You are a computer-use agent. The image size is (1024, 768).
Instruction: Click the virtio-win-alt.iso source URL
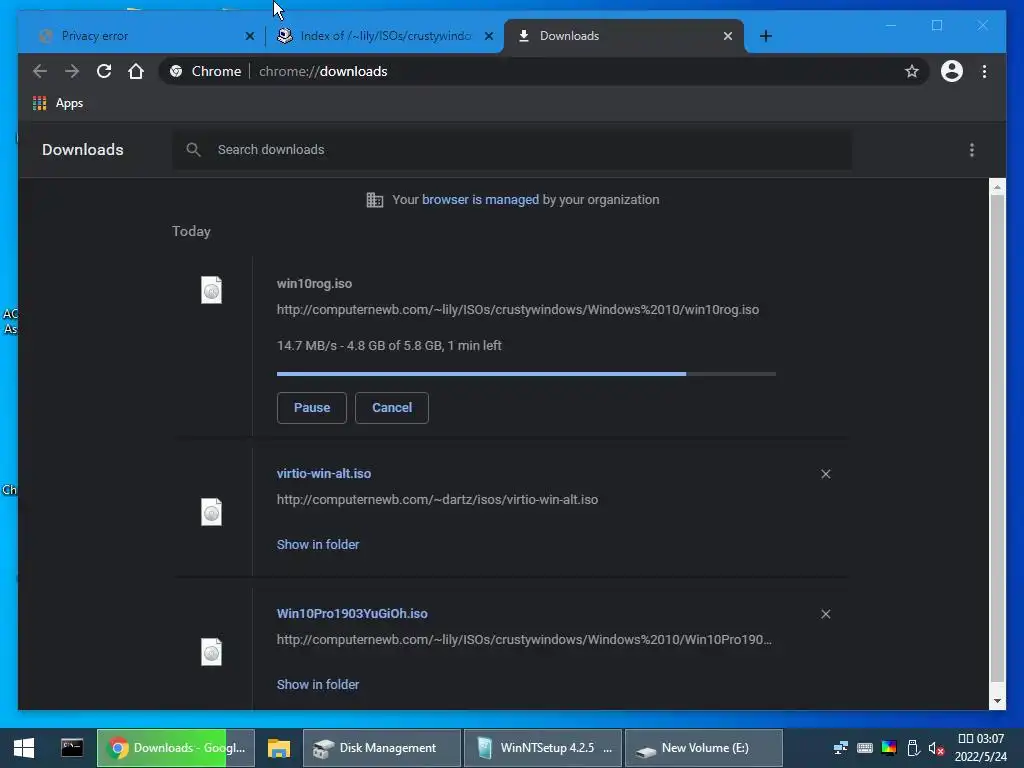coord(438,500)
